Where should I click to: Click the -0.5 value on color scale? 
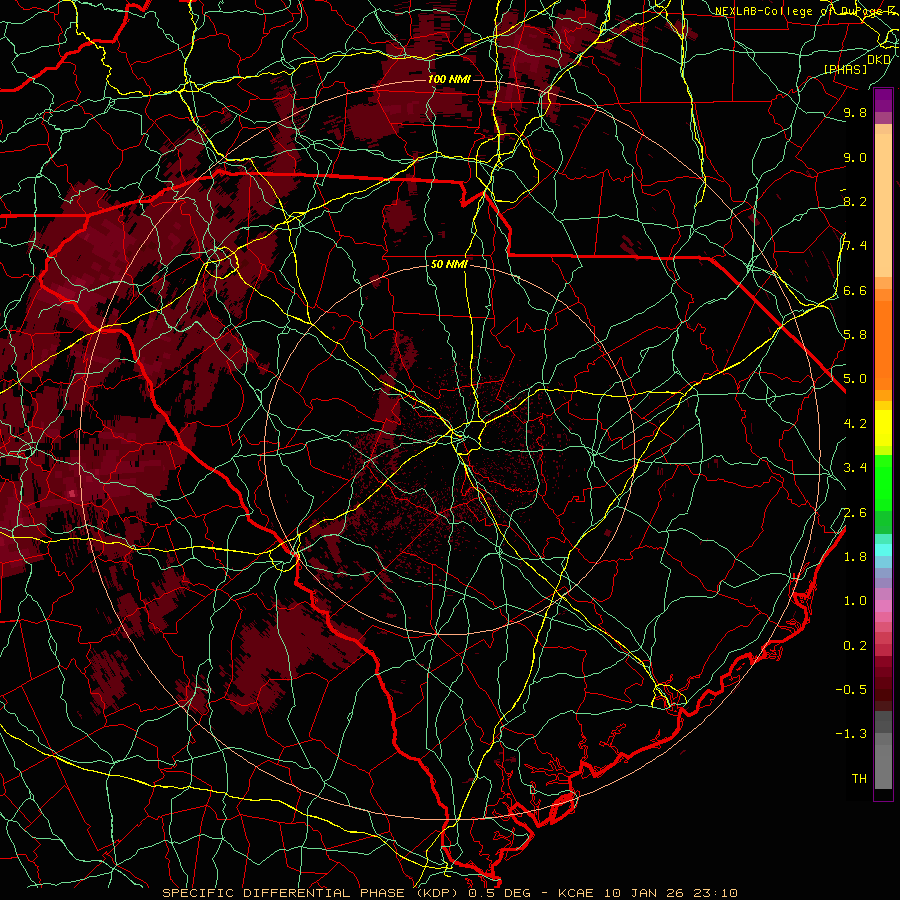click(x=851, y=690)
